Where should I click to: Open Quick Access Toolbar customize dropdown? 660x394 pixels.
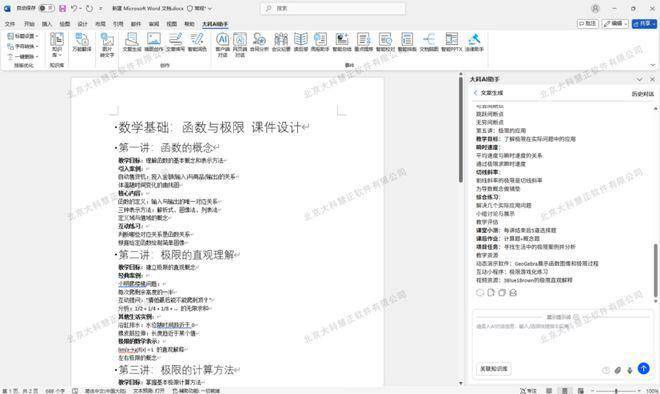[101, 8]
